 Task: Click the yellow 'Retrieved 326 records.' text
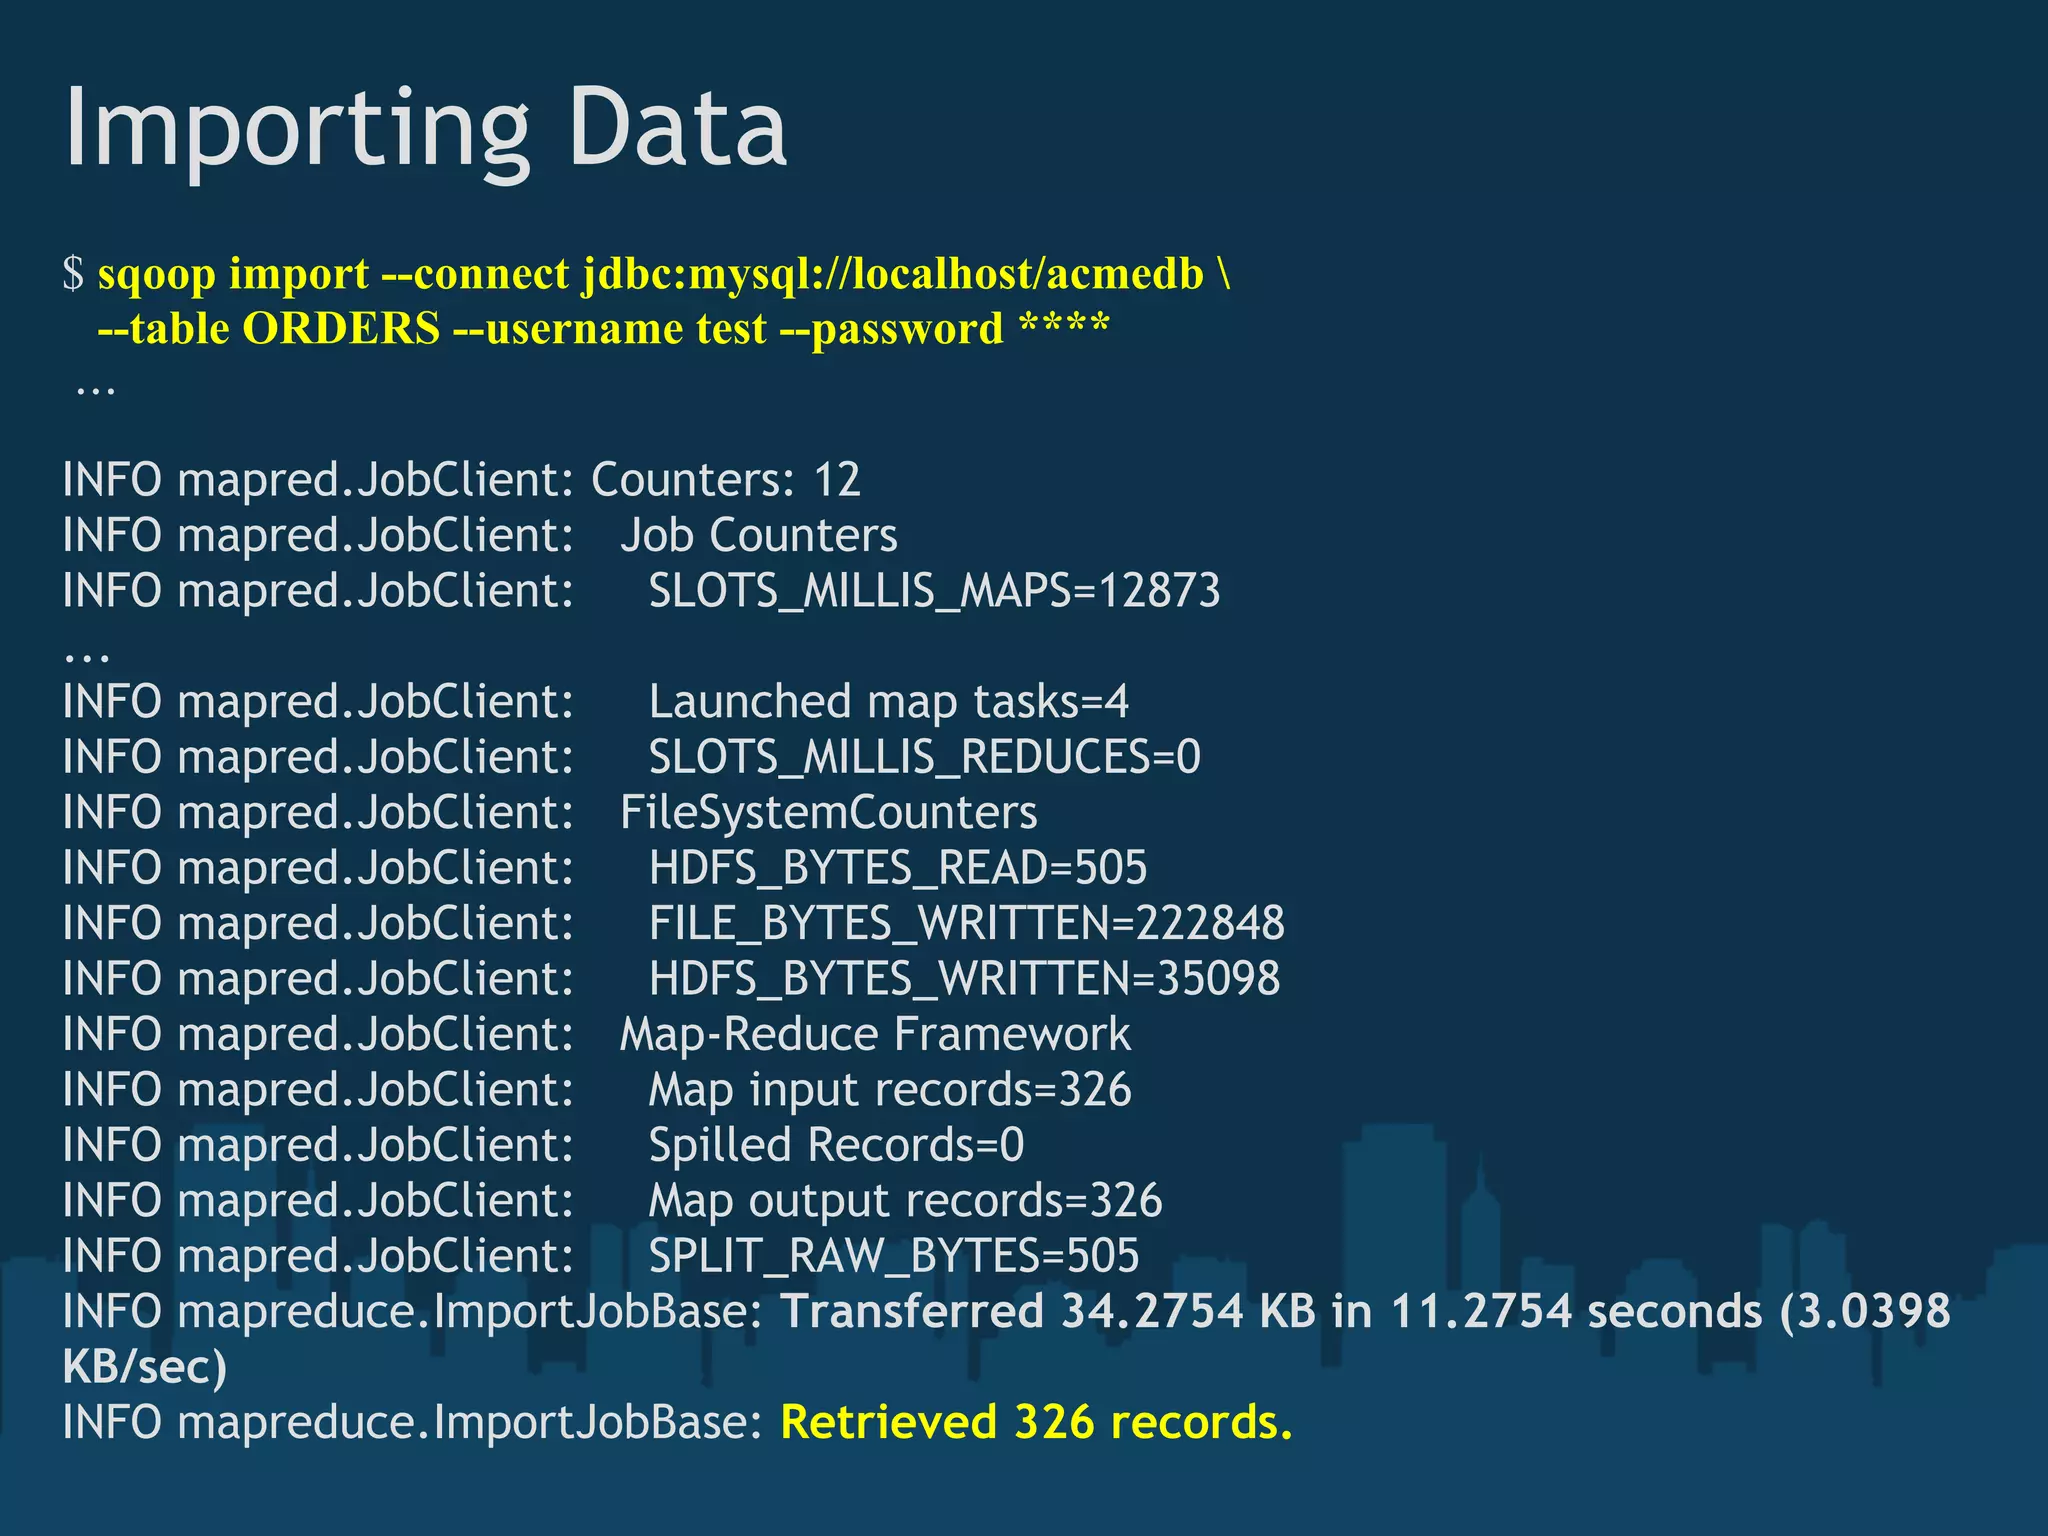point(1037,1422)
